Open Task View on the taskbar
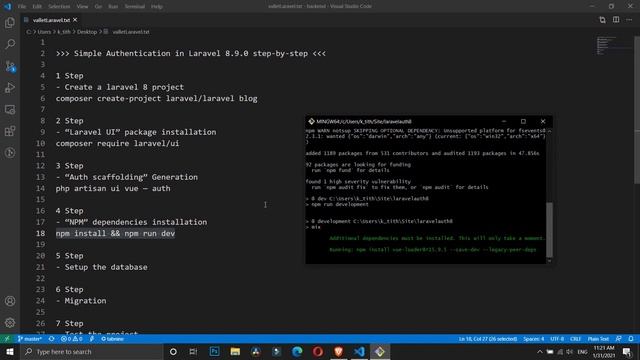The image size is (640, 360). pyautogui.click(x=193, y=351)
